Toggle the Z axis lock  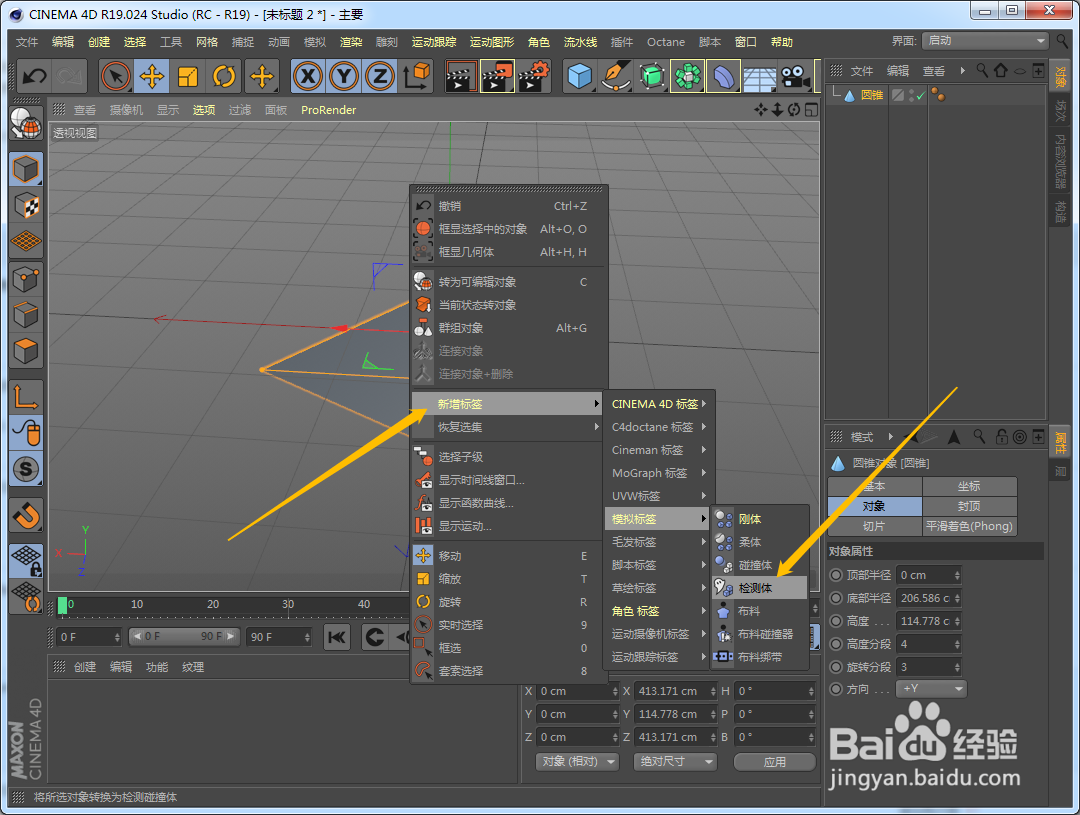pyautogui.click(x=380, y=76)
